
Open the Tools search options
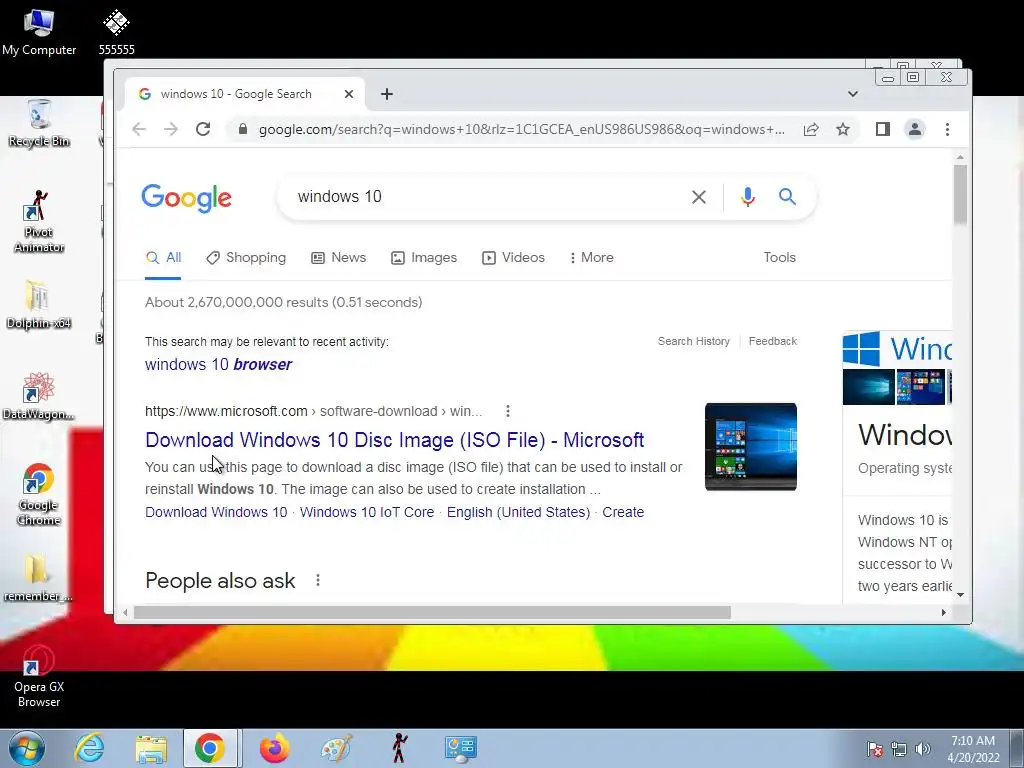coord(779,257)
